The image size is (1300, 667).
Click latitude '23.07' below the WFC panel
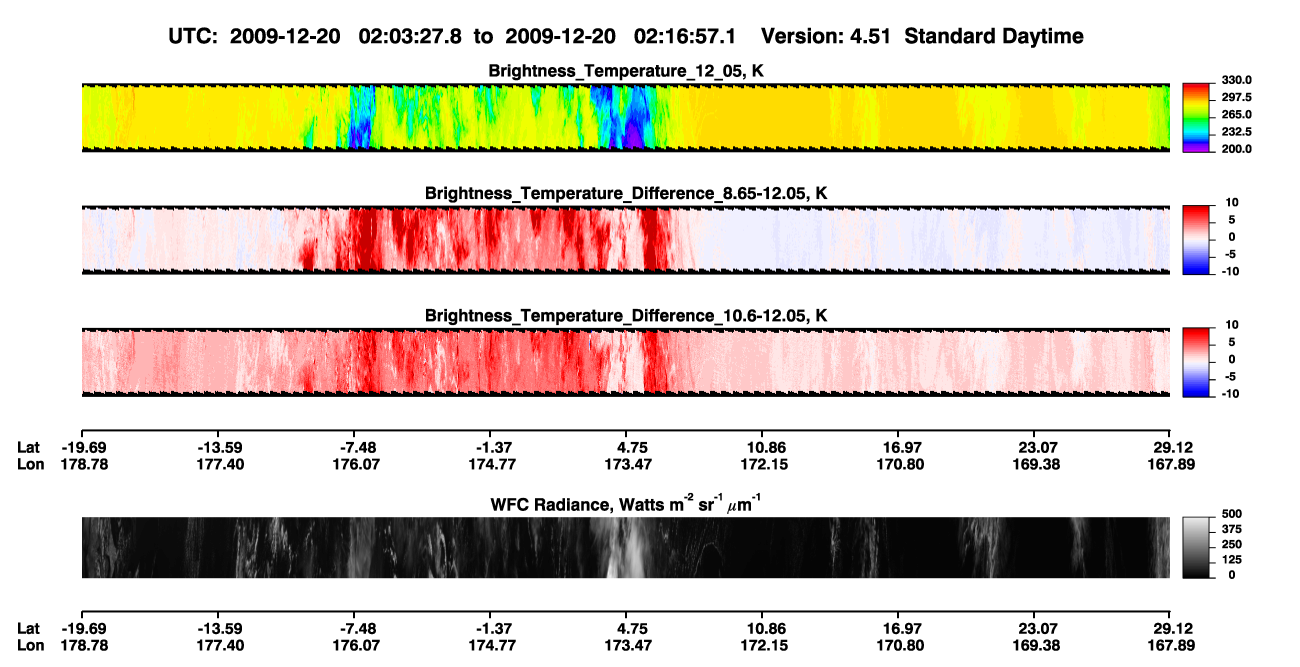(x=1034, y=628)
